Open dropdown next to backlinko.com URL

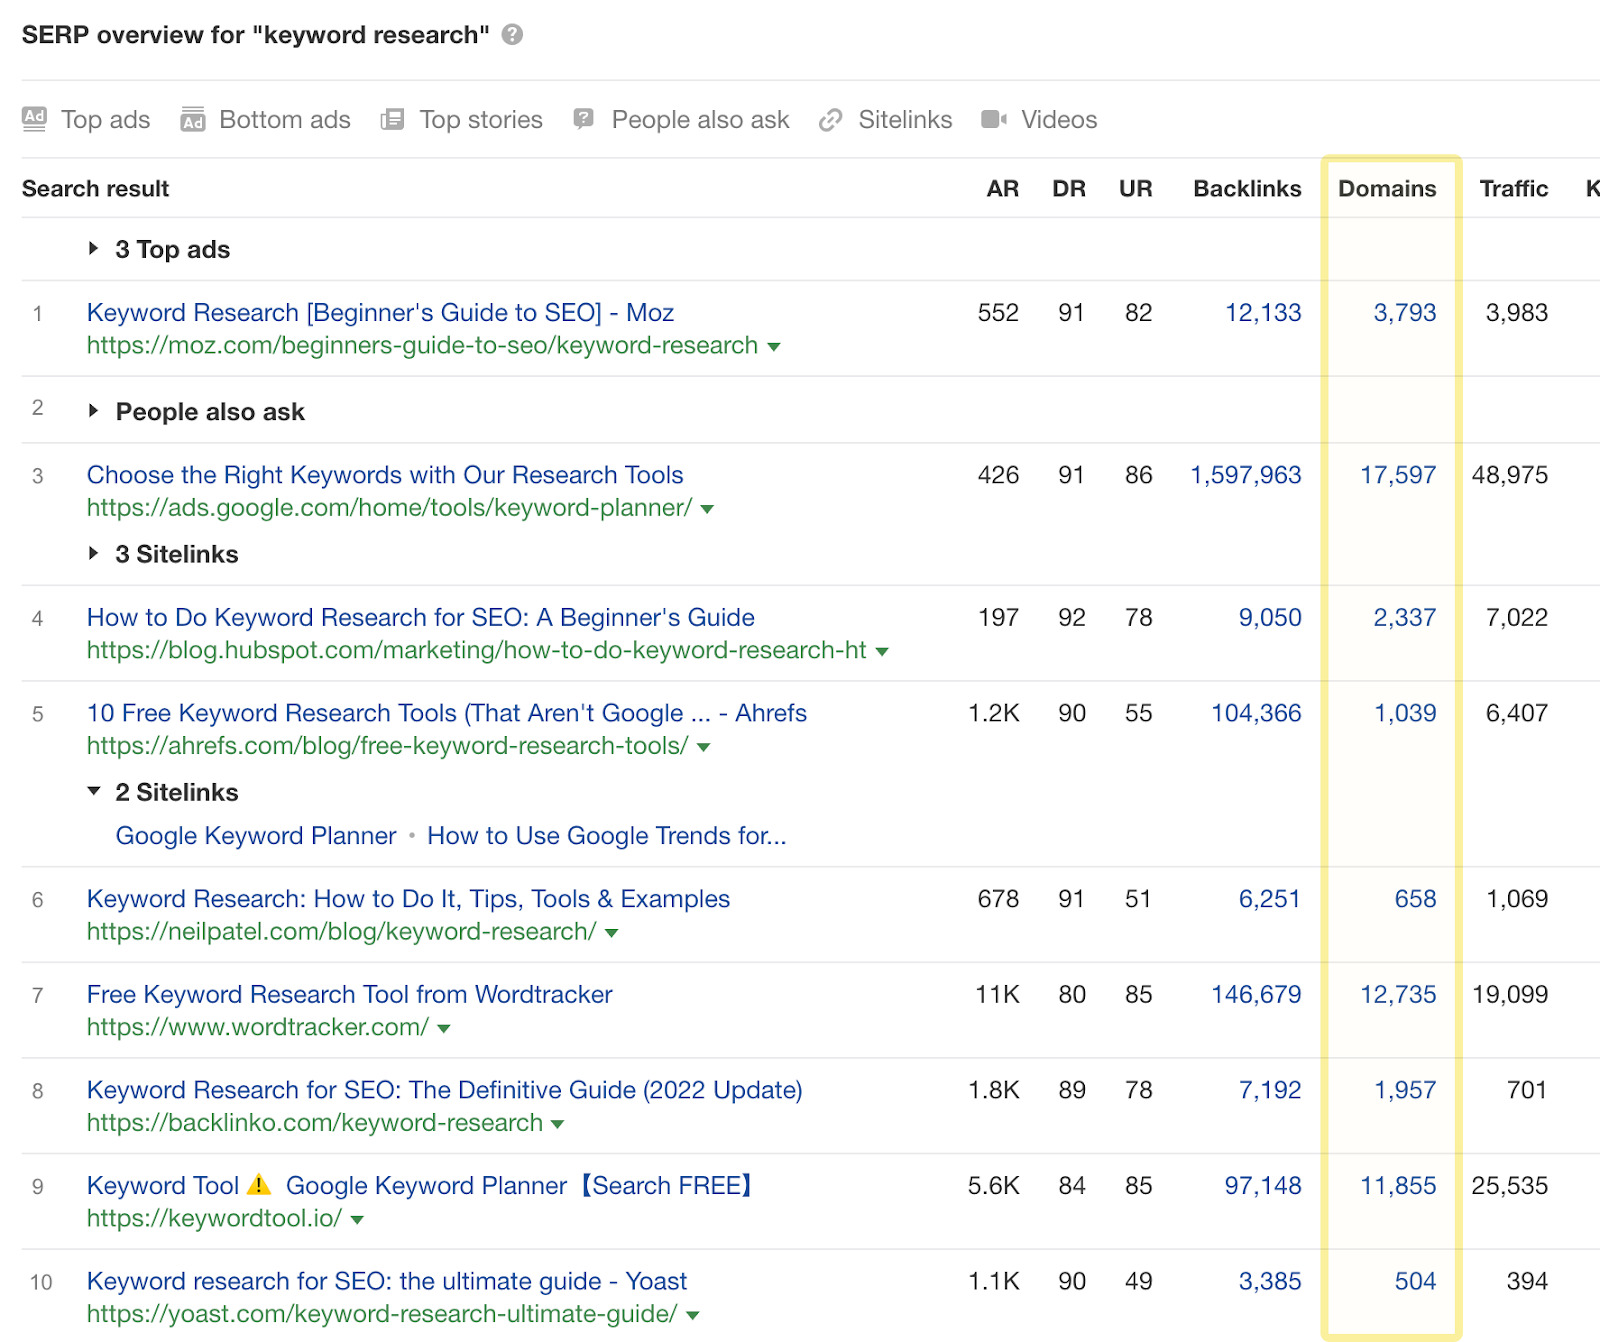click(557, 1124)
